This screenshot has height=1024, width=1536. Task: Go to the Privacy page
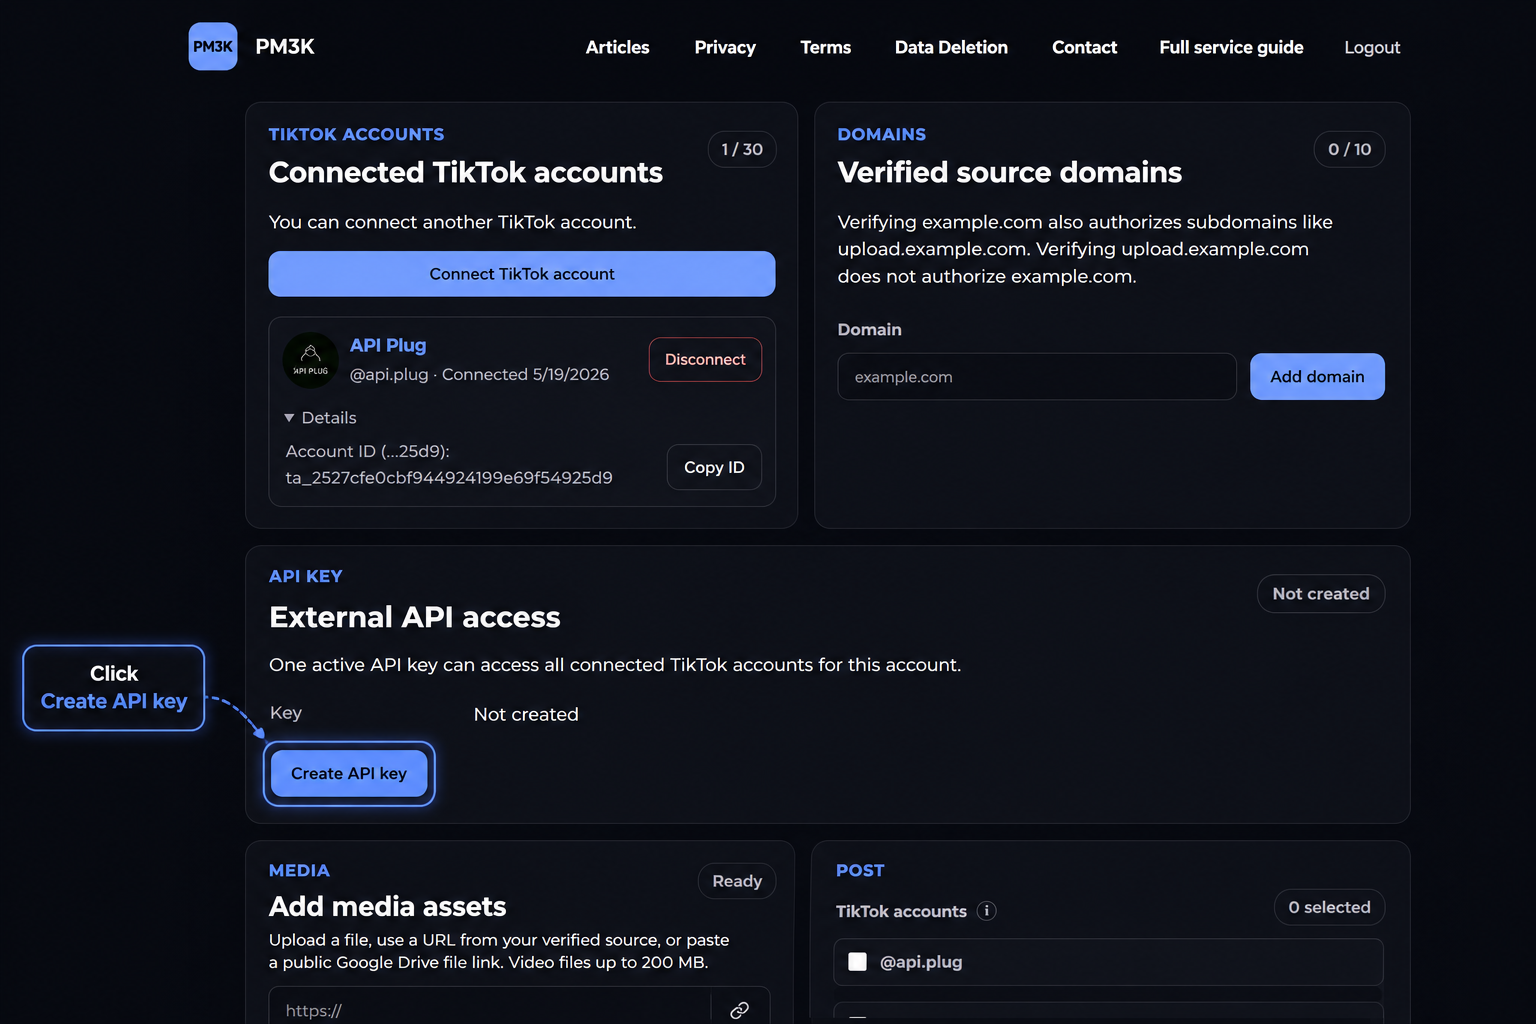click(725, 47)
